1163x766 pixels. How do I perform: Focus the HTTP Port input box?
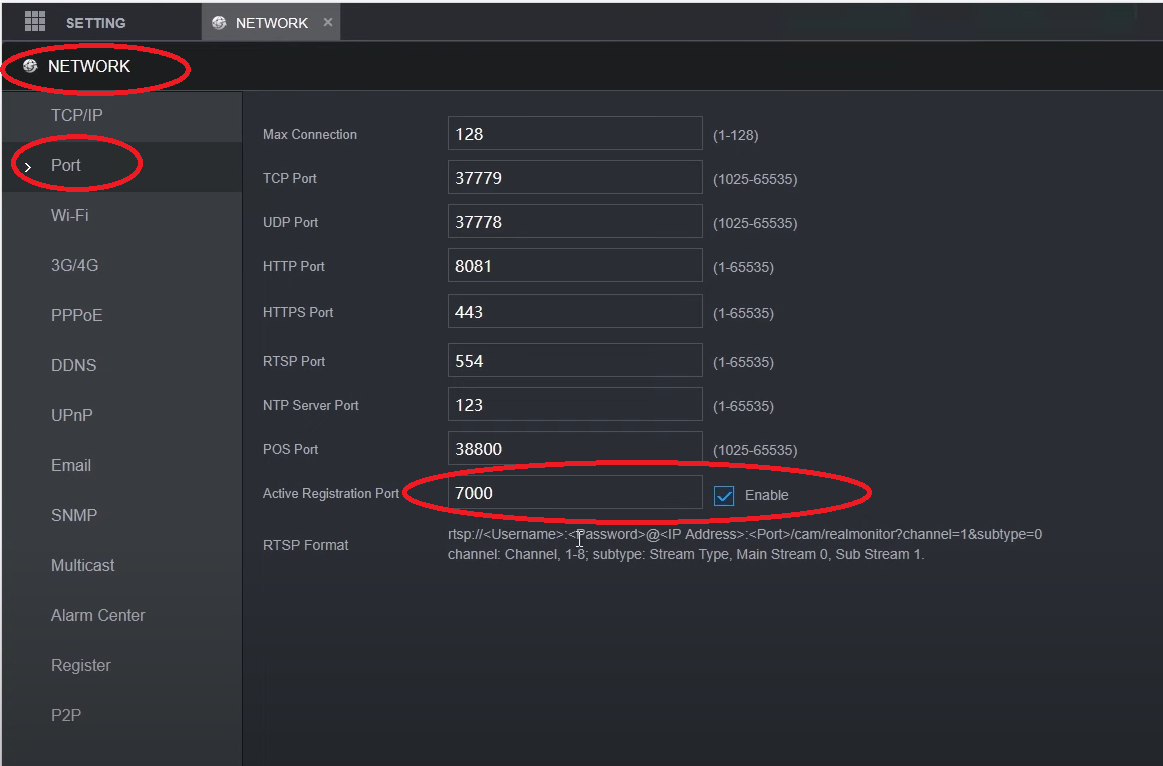(575, 266)
